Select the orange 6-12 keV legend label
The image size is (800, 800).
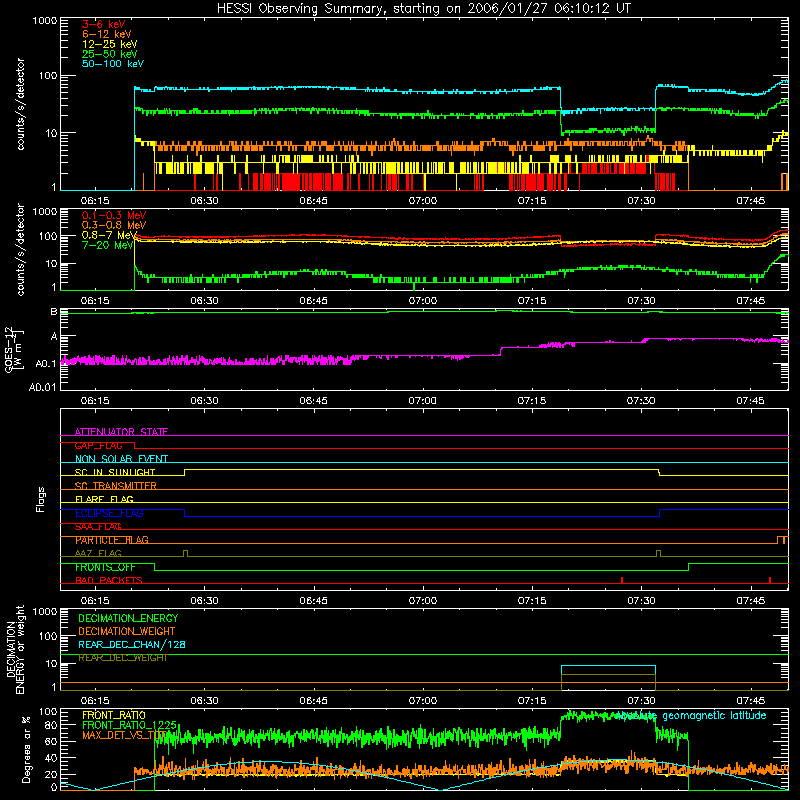[x=107, y=34]
